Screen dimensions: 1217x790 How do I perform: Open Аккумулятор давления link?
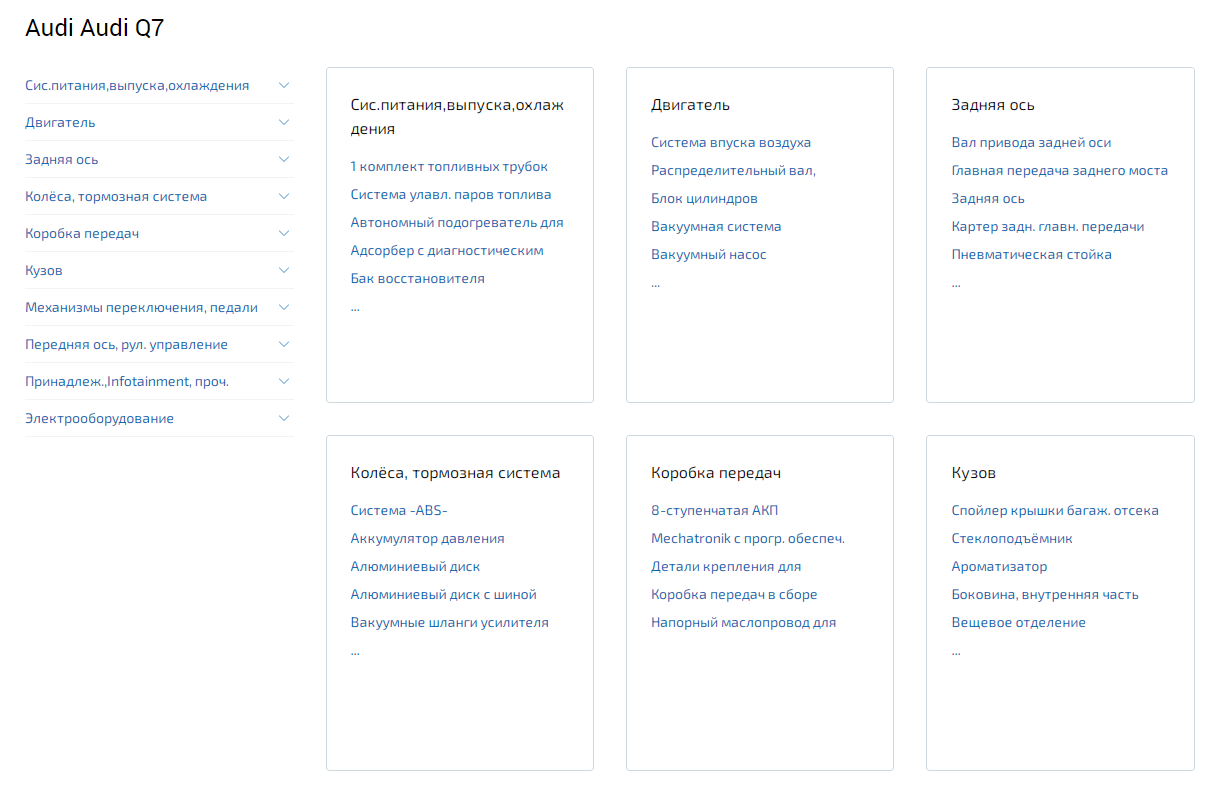(427, 539)
